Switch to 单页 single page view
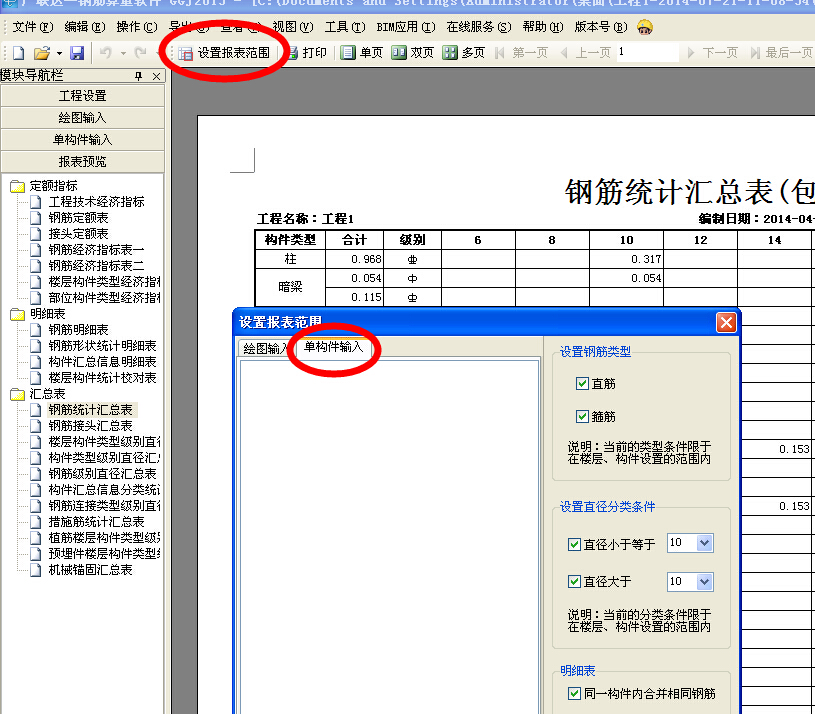815x714 pixels. click(x=362, y=52)
